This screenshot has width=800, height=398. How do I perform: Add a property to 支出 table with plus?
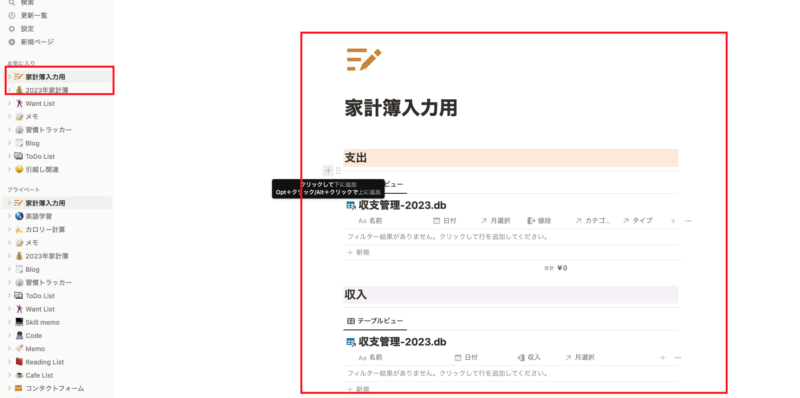(673, 221)
